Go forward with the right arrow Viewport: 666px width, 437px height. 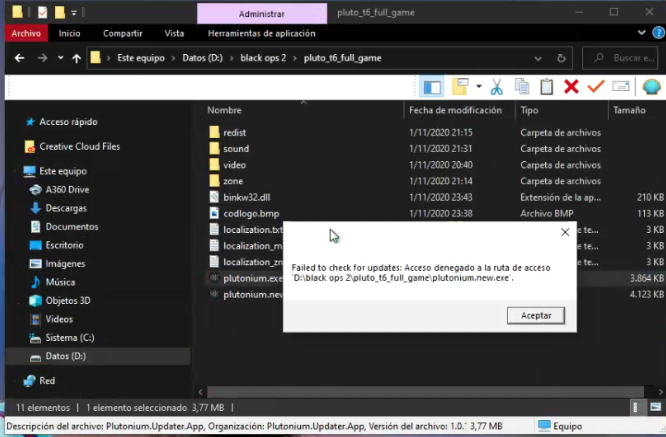point(42,58)
